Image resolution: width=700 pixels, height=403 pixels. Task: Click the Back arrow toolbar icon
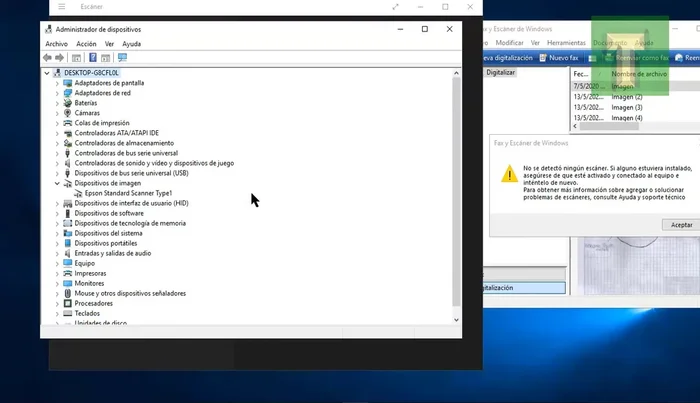click(47, 58)
